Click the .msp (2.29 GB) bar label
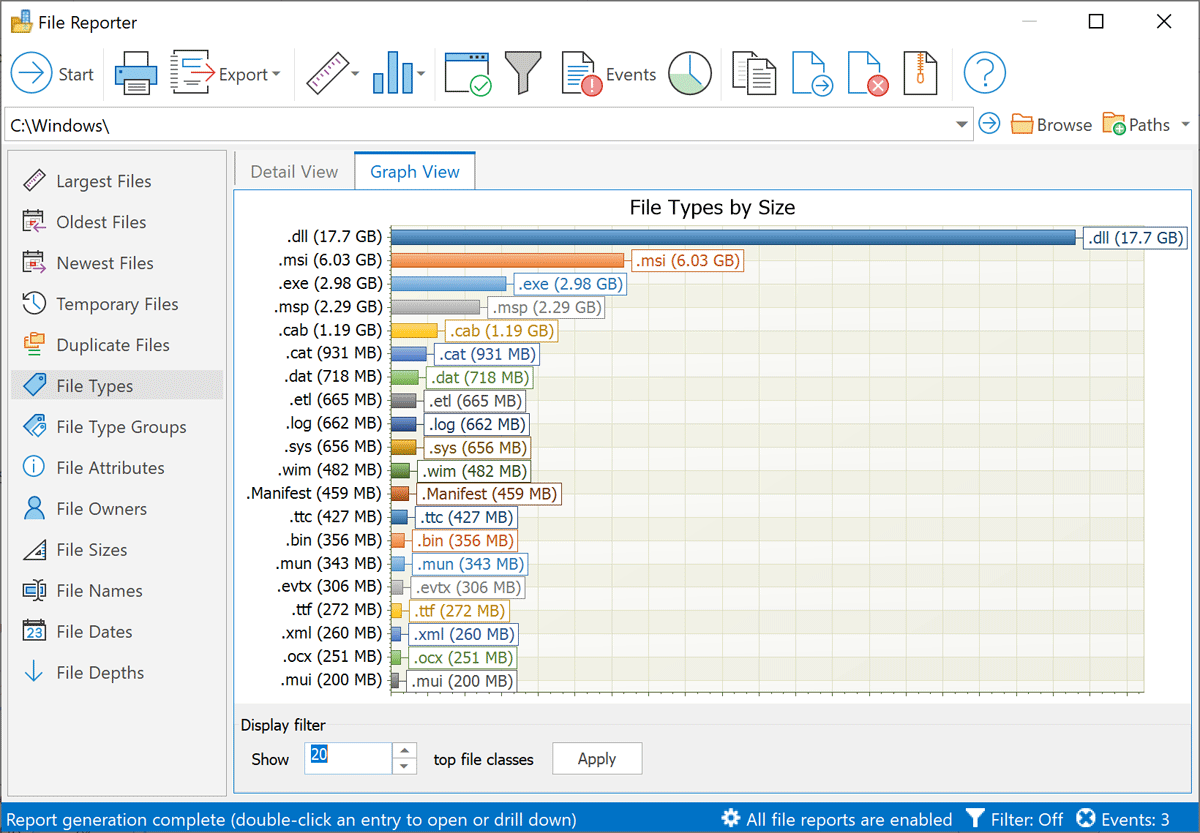The height and width of the screenshot is (833, 1200). click(546, 307)
